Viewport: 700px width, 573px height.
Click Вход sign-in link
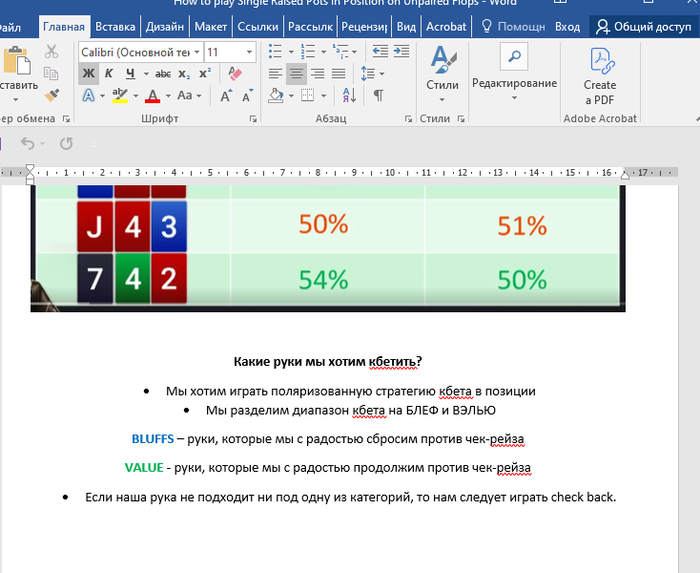coord(567,27)
